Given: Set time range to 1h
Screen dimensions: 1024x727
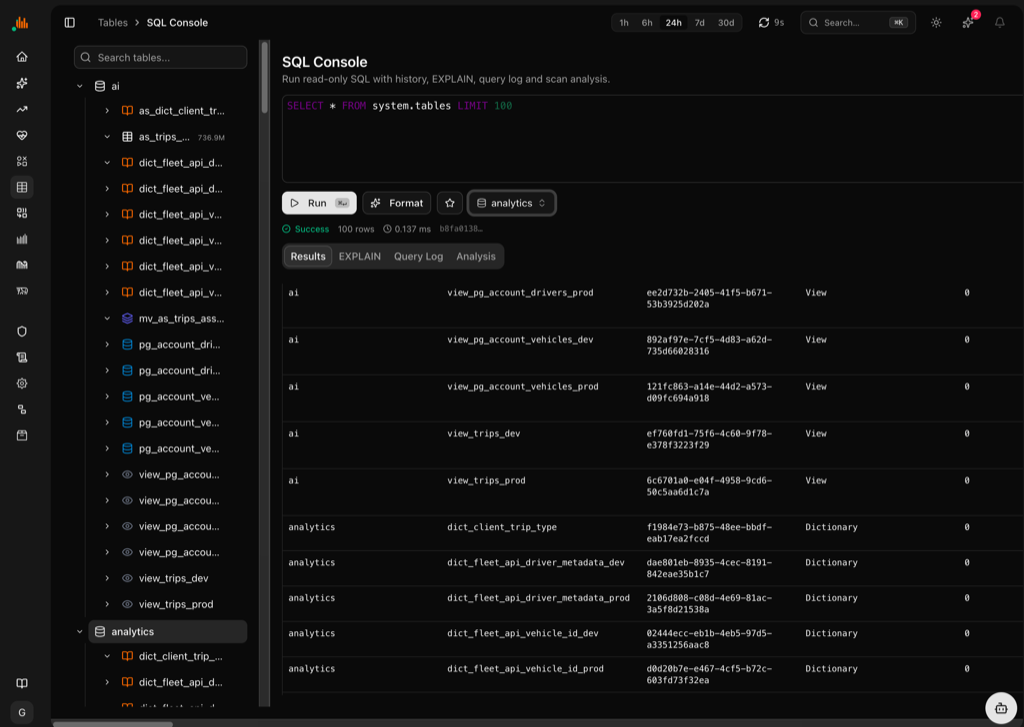Looking at the screenshot, I should coord(624,23).
